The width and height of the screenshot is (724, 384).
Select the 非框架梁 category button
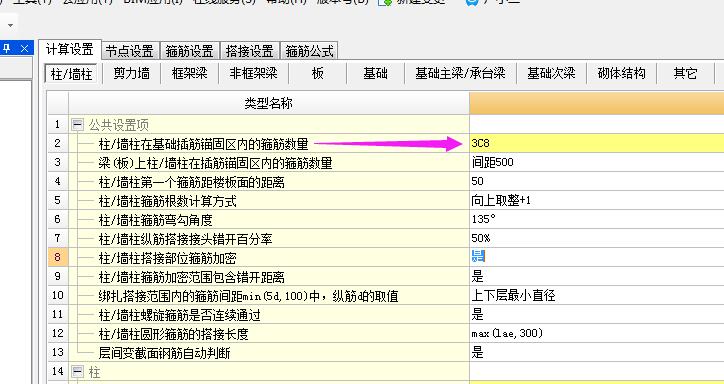(253, 73)
